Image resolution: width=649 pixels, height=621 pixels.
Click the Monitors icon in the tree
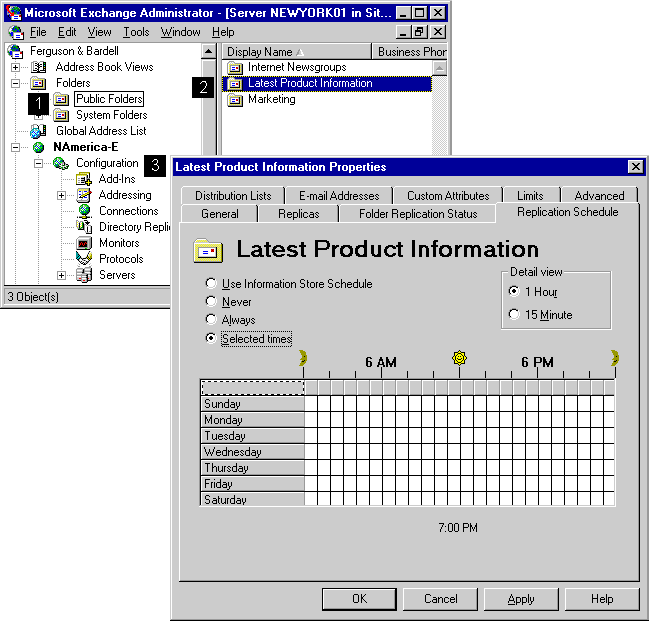(x=84, y=243)
